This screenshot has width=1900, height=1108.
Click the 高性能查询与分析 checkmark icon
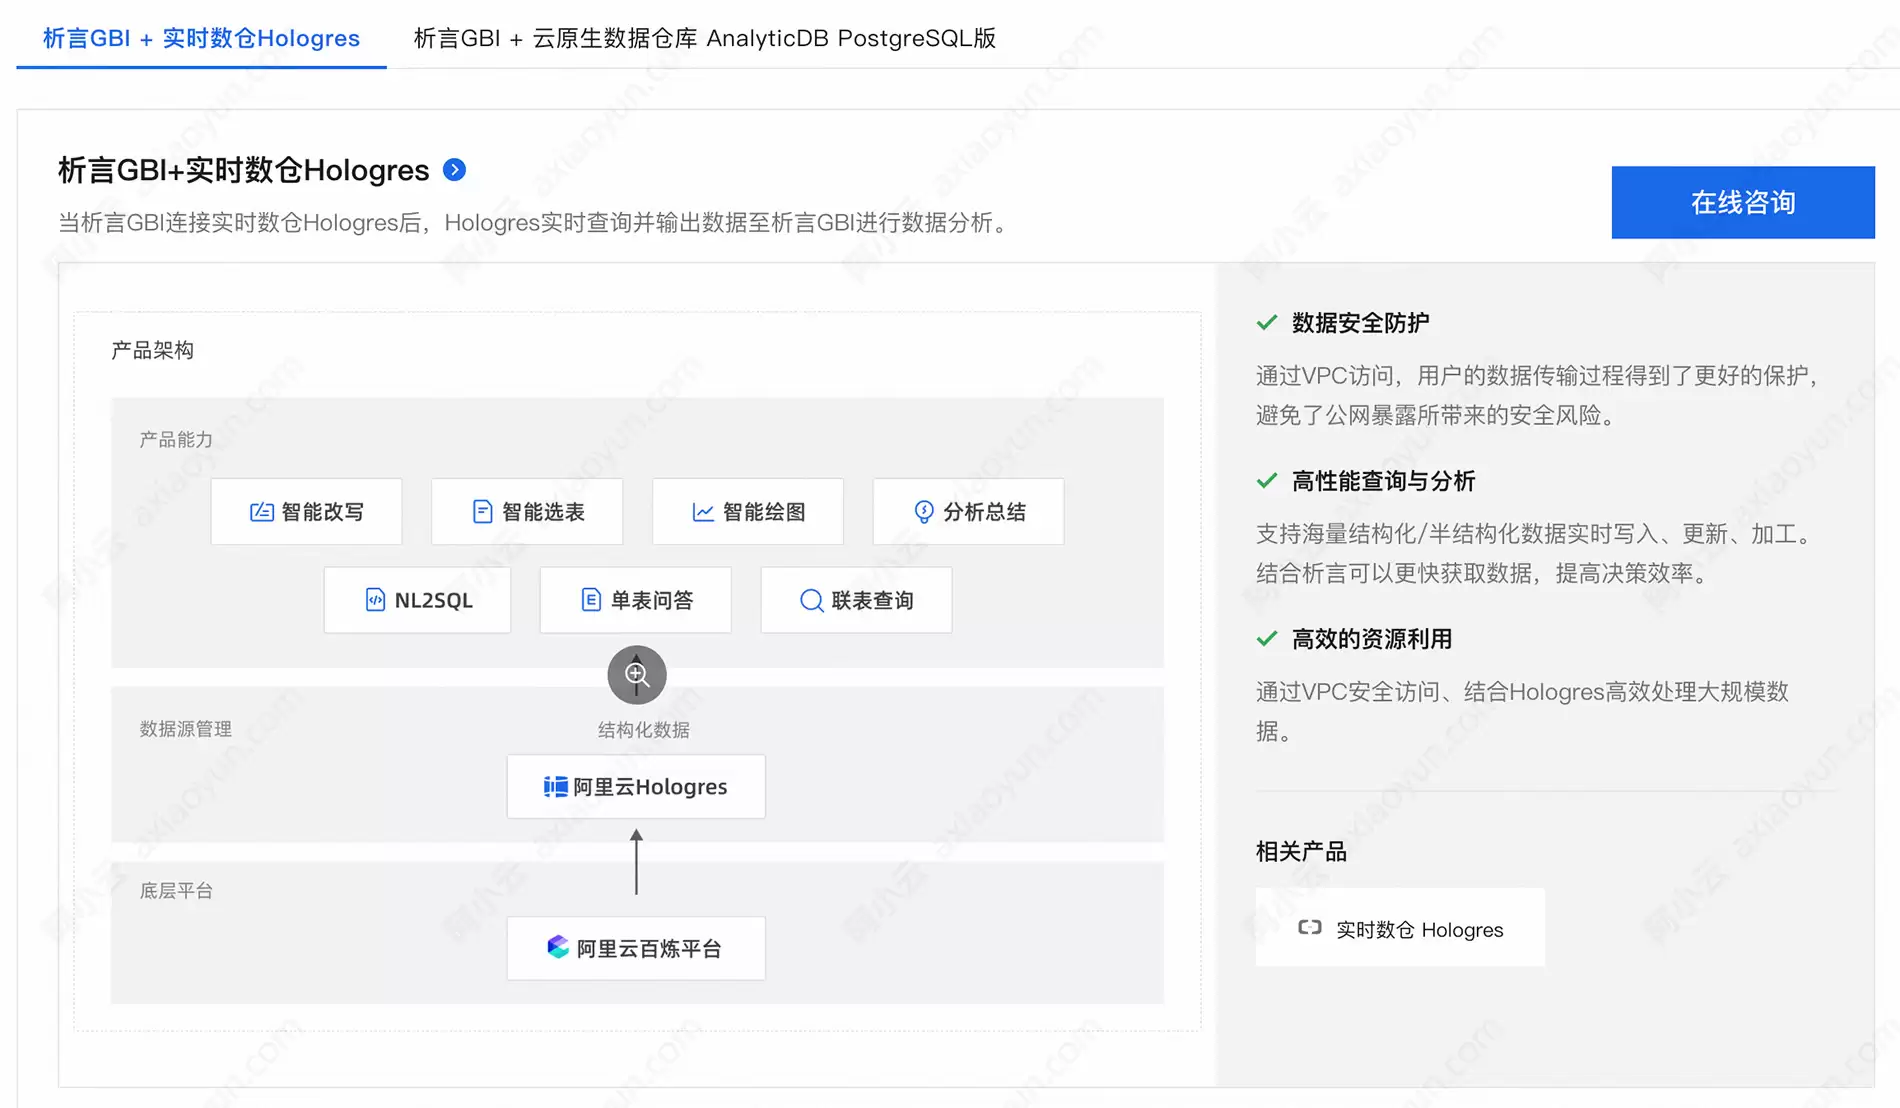point(1267,480)
